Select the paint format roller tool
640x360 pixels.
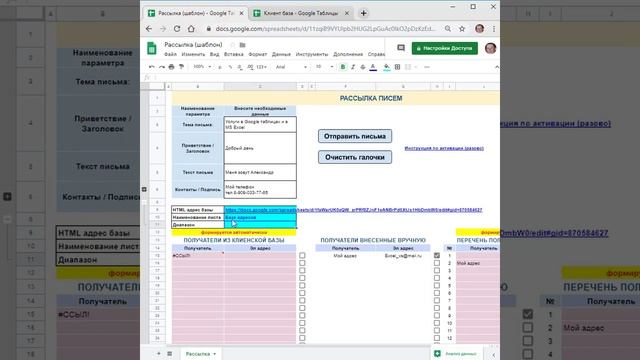coord(181,67)
